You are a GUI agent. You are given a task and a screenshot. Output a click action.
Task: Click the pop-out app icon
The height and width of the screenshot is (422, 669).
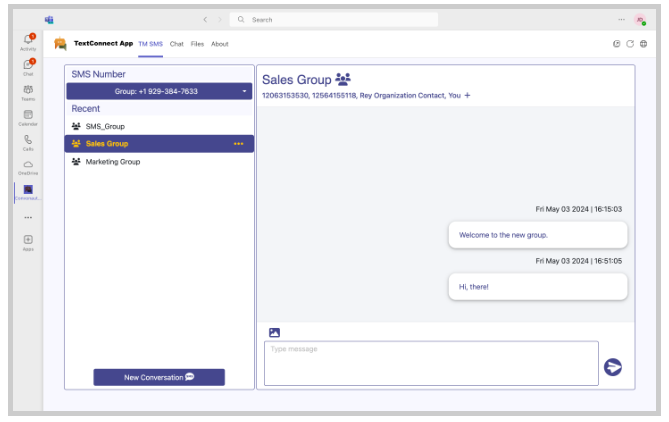[x=616, y=44]
